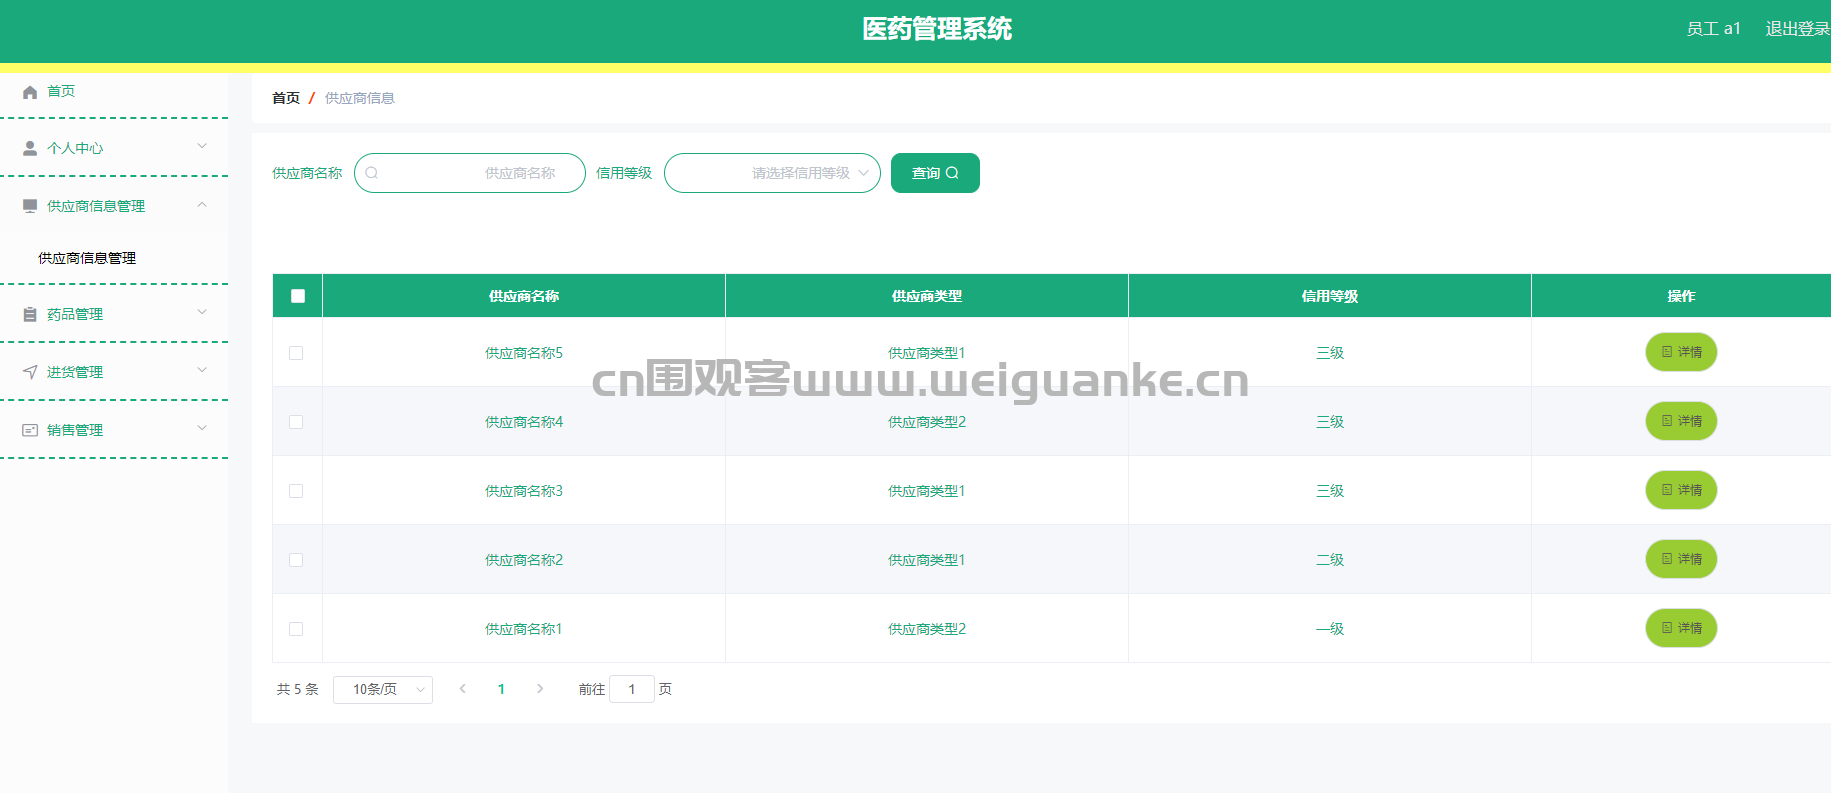
Task: Go to next page arrow in pagination
Action: 540,689
